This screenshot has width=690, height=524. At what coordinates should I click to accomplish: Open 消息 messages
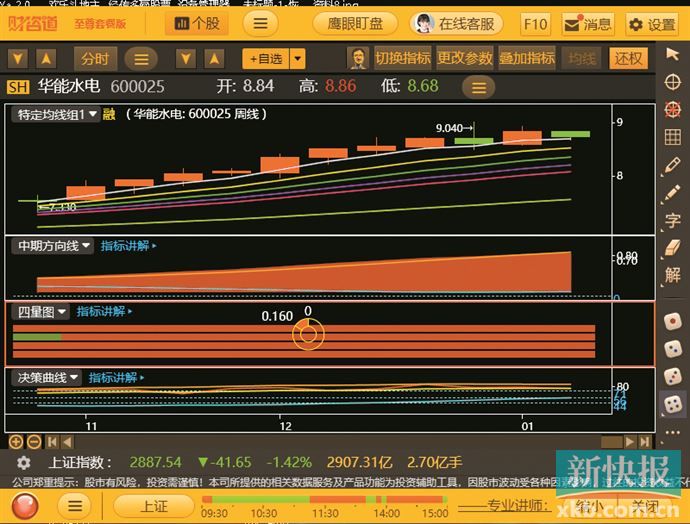click(x=588, y=24)
